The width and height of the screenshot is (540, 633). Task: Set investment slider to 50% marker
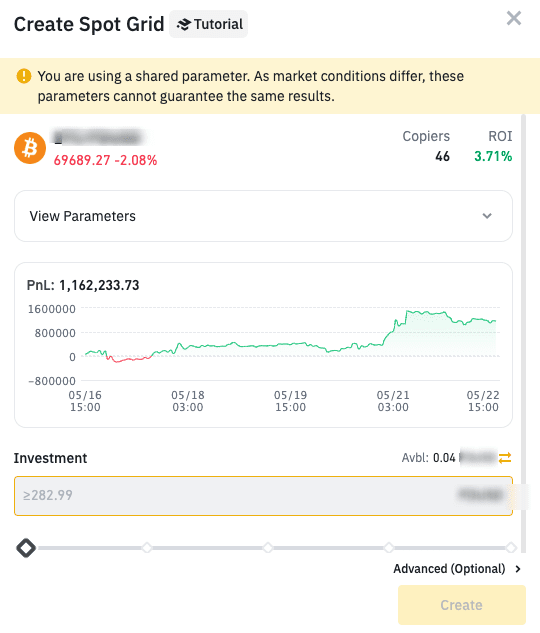pos(268,548)
